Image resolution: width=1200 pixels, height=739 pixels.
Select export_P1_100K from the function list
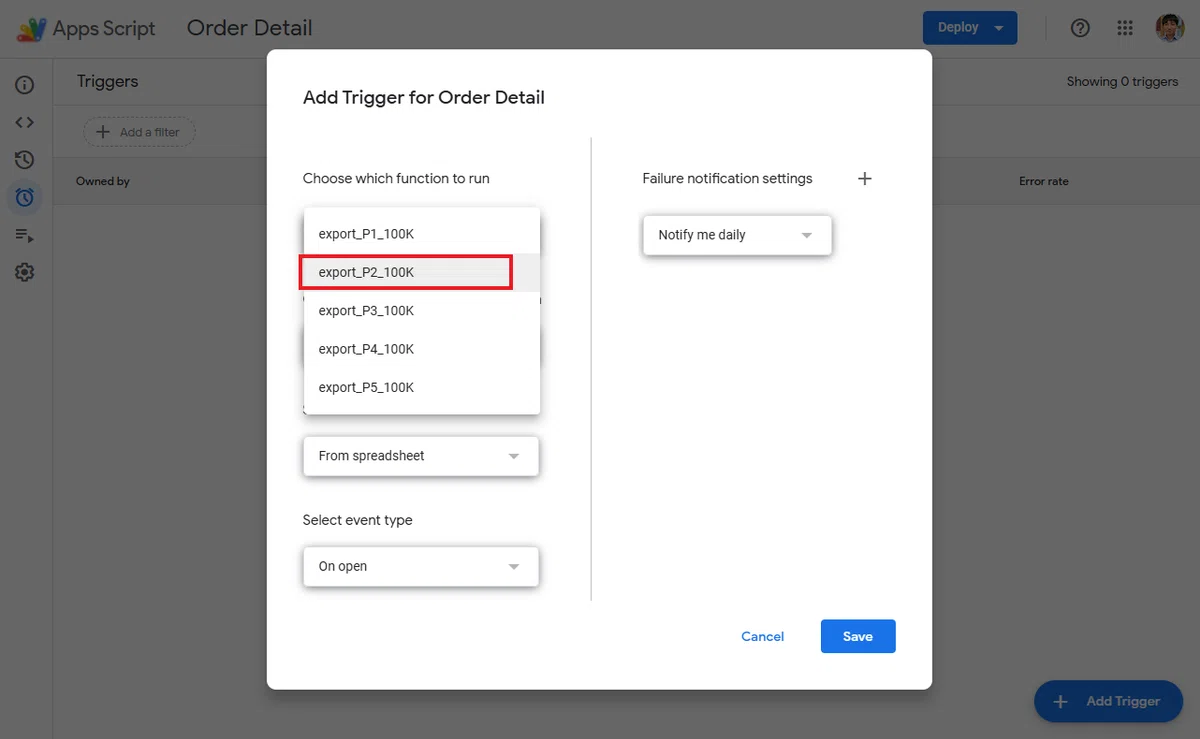pos(422,234)
